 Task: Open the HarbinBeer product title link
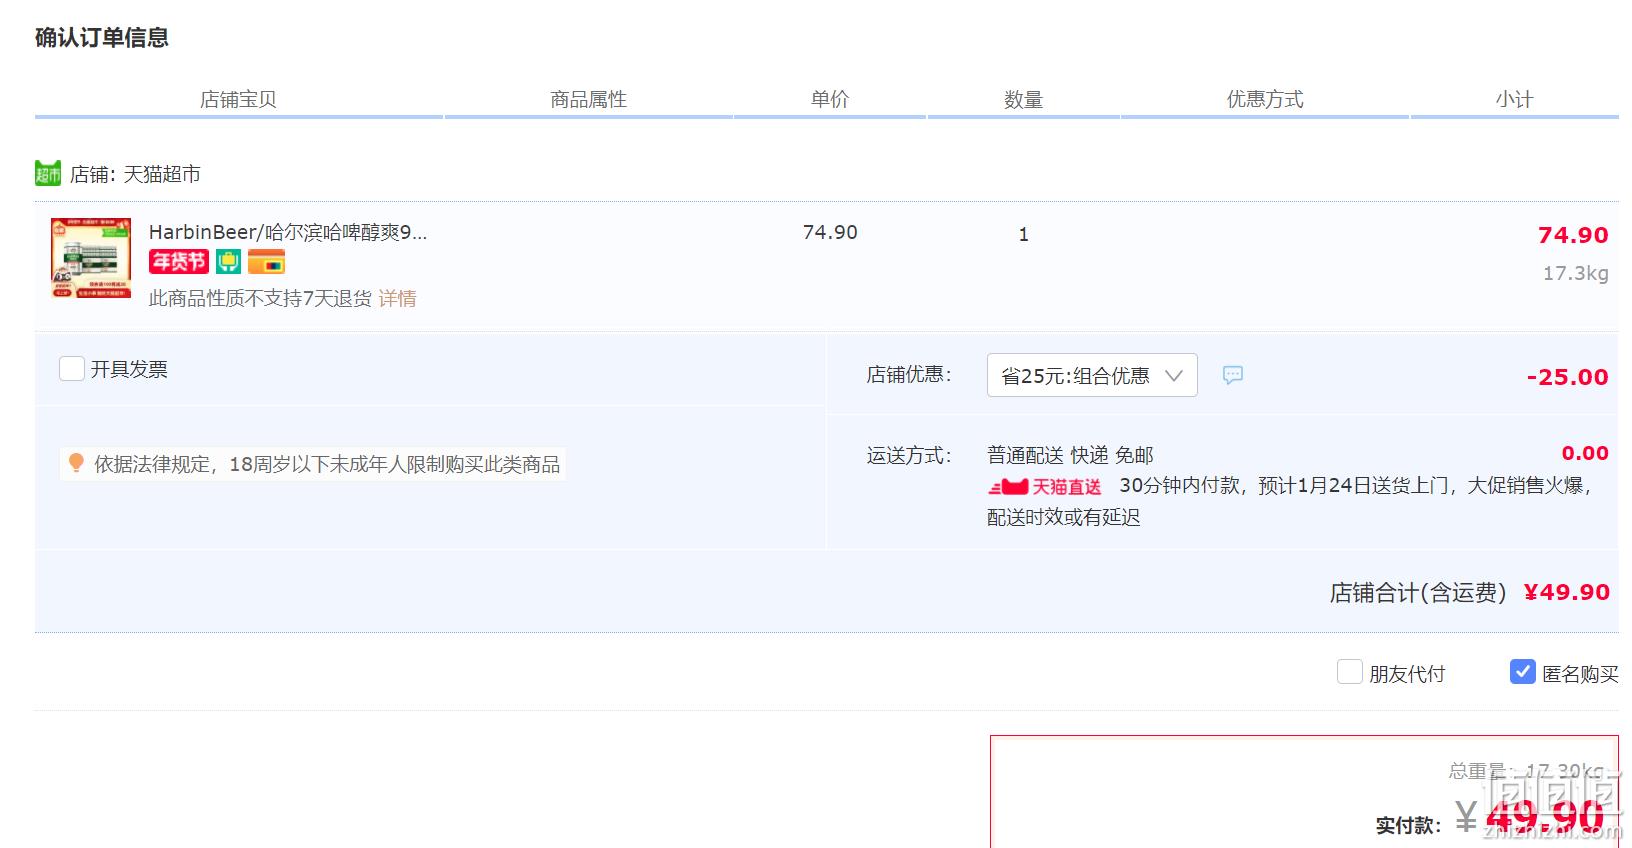click(x=288, y=232)
